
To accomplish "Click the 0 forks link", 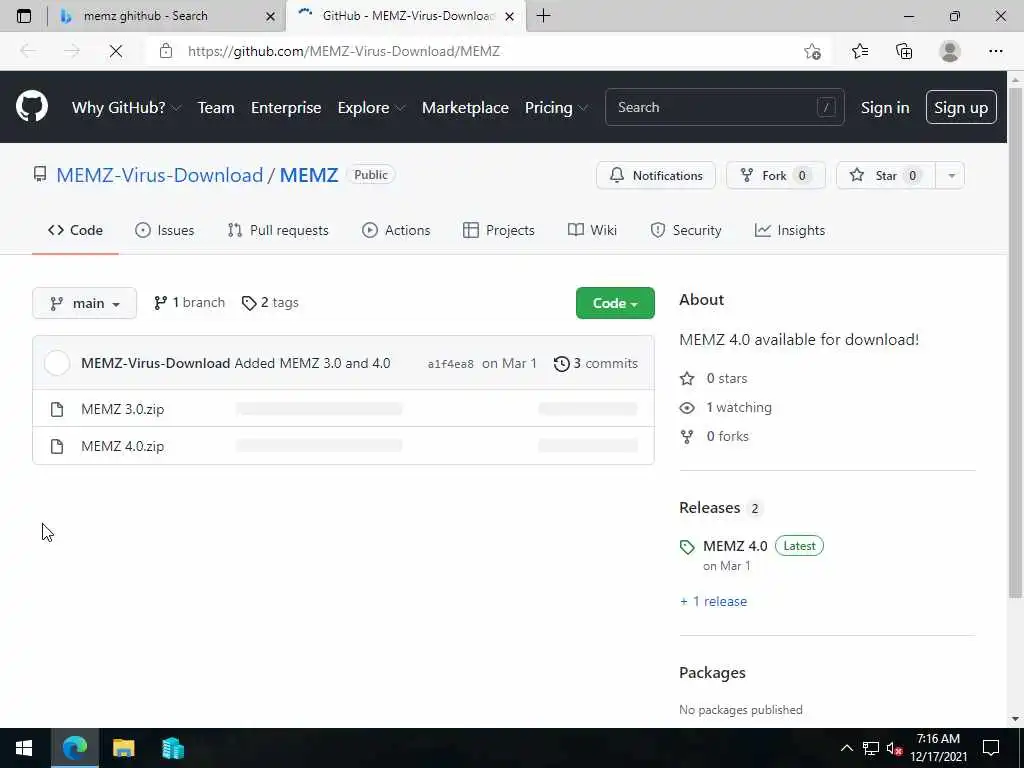I will (714, 436).
